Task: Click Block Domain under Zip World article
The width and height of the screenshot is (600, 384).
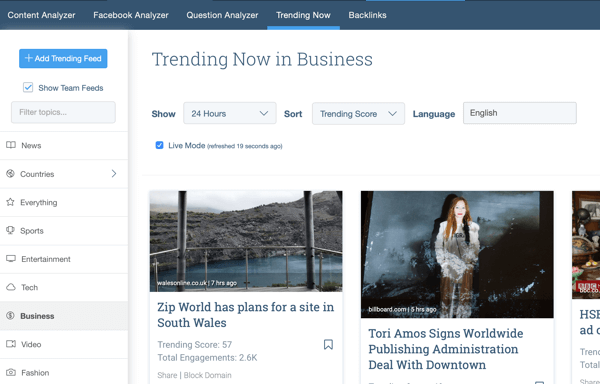Action: point(207,375)
